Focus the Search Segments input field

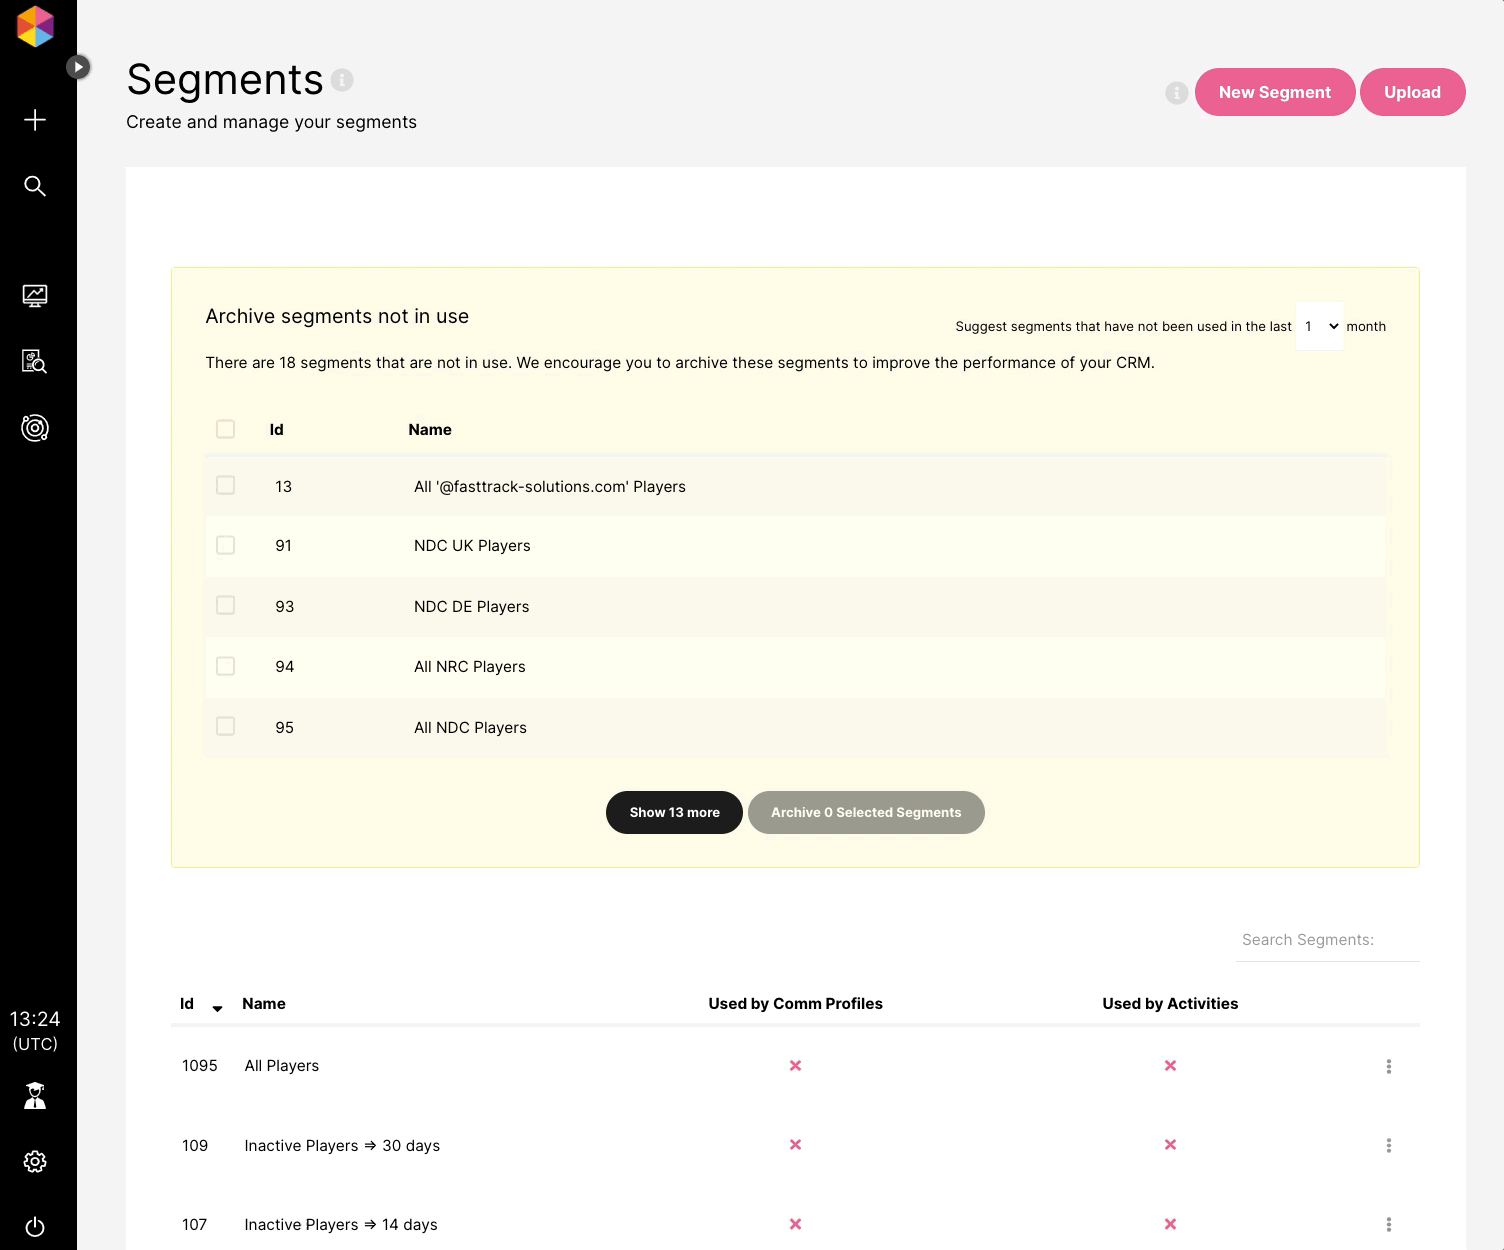pos(1328,940)
